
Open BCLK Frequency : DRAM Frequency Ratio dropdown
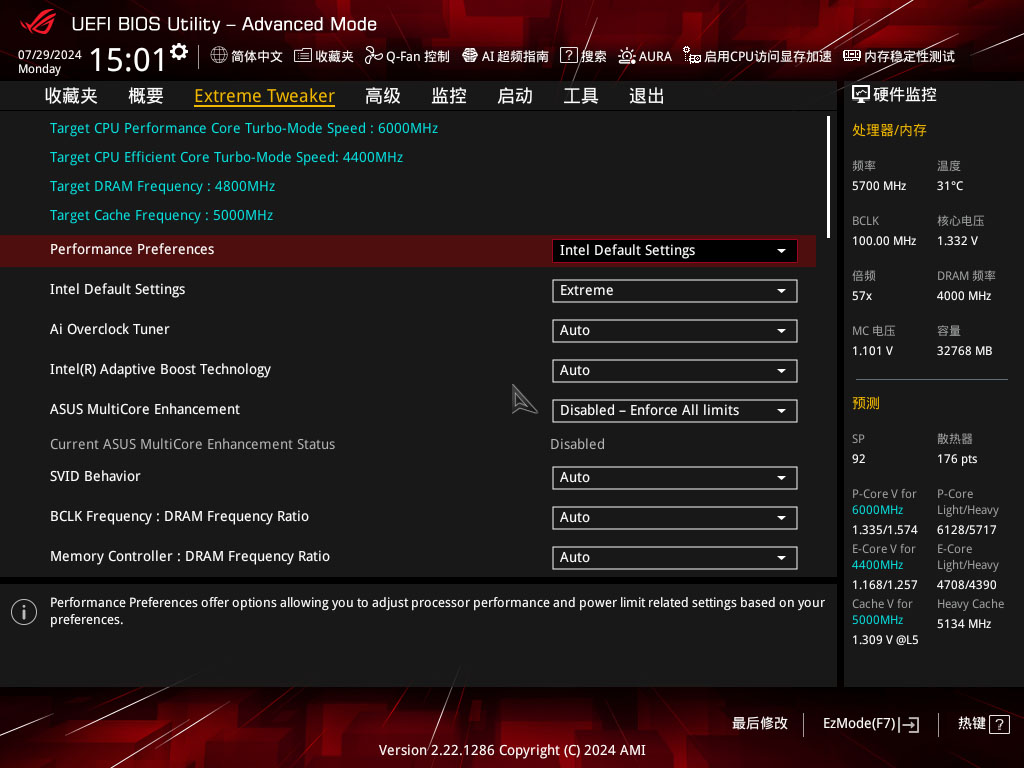coord(675,518)
